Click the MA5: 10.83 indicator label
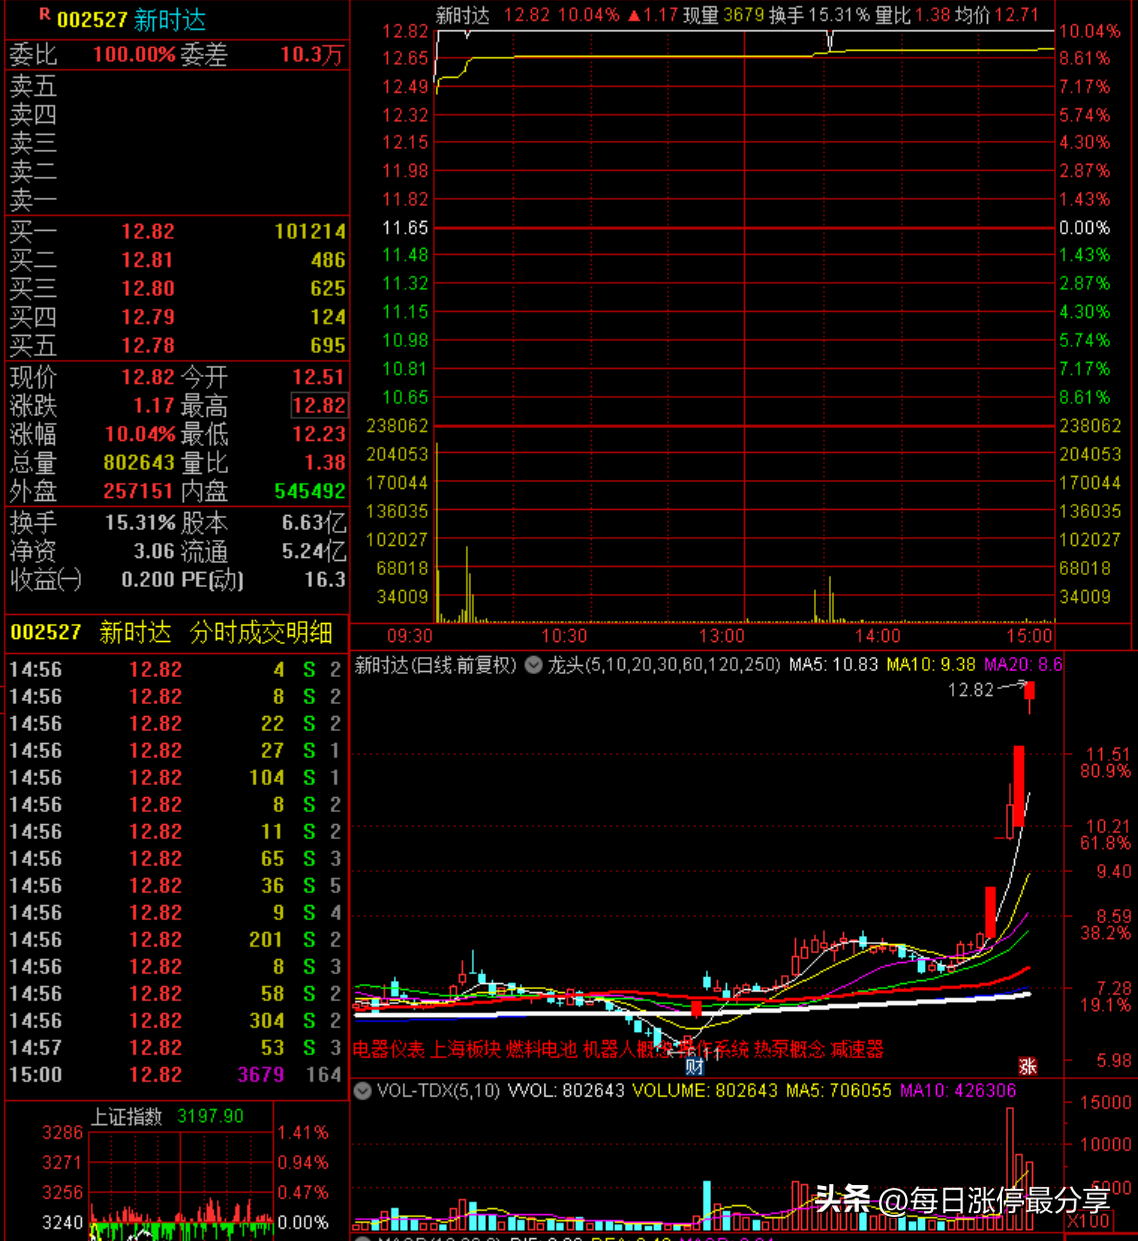Image resolution: width=1138 pixels, height=1241 pixels. (833, 665)
